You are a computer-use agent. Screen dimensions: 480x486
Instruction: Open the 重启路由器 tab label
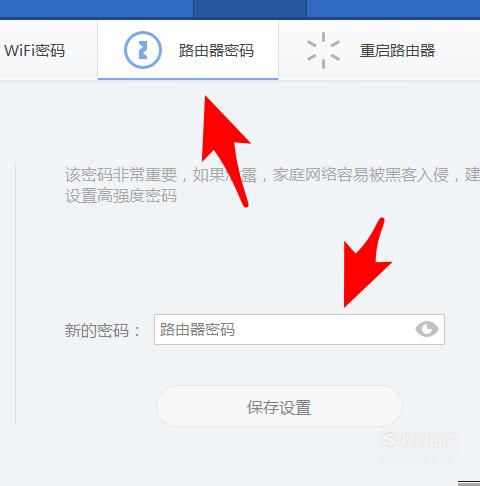click(x=397, y=51)
